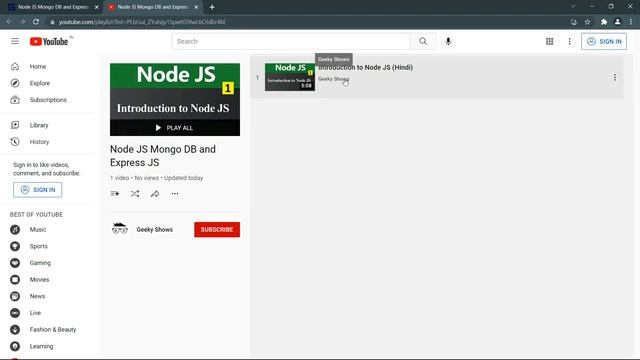Open History in sidebar
This screenshot has height=360, width=640.
(x=39, y=142)
